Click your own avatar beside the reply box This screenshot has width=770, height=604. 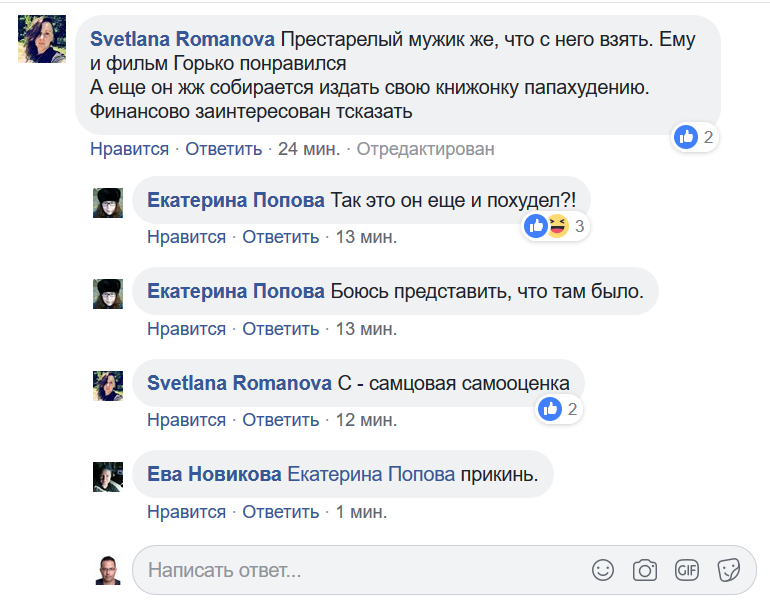[107, 570]
